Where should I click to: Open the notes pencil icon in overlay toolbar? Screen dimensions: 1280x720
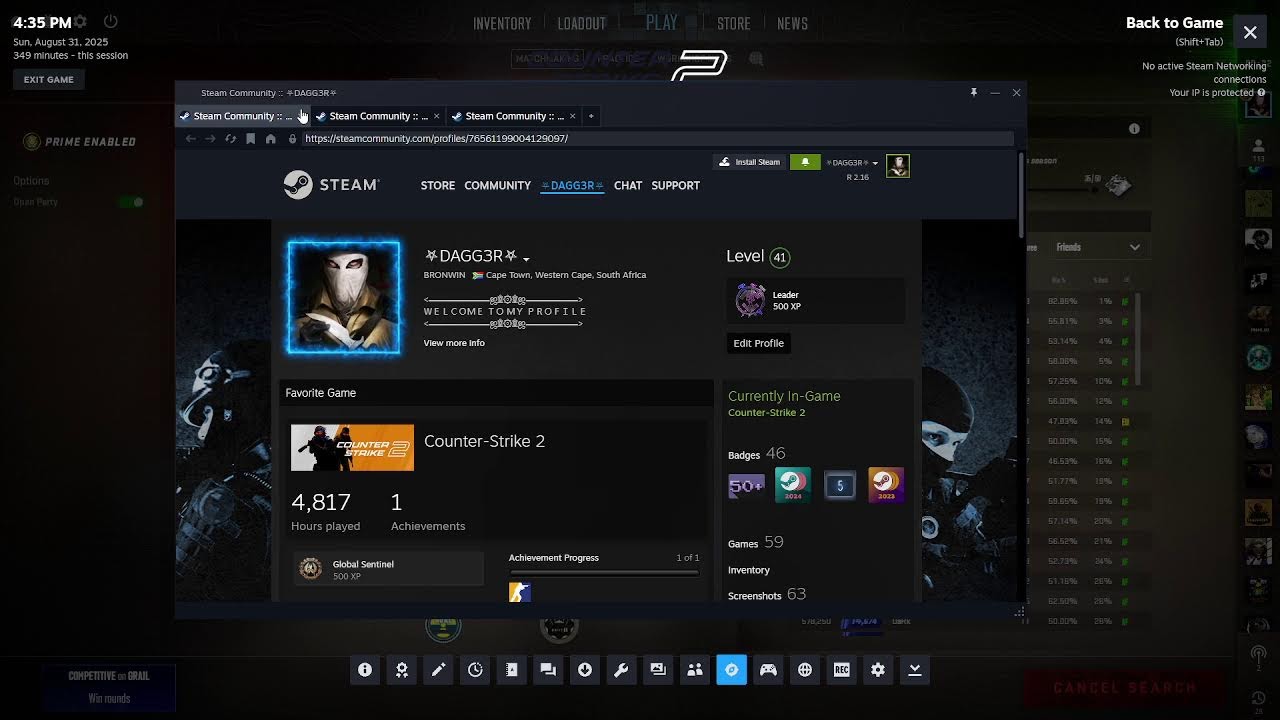tap(438, 670)
